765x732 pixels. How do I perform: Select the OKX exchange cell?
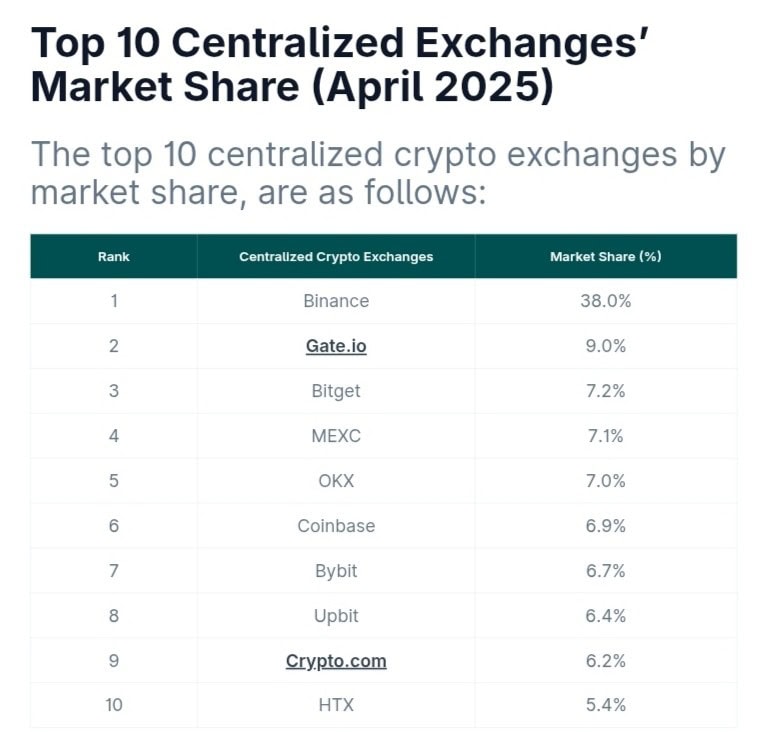336,481
